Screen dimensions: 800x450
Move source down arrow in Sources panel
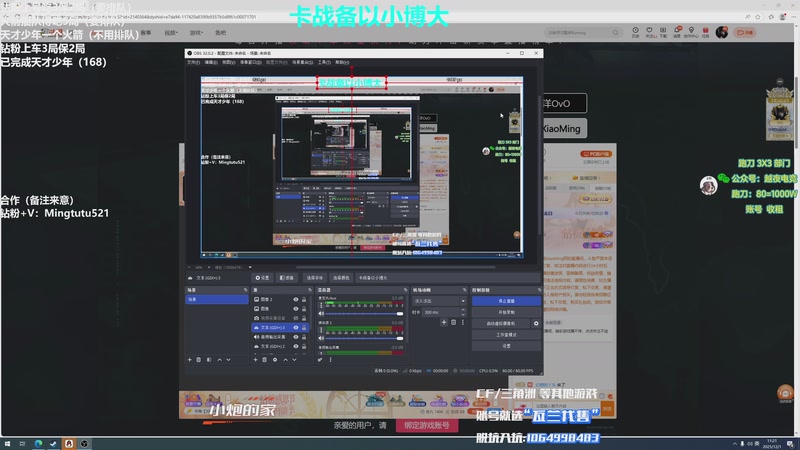pos(294,360)
